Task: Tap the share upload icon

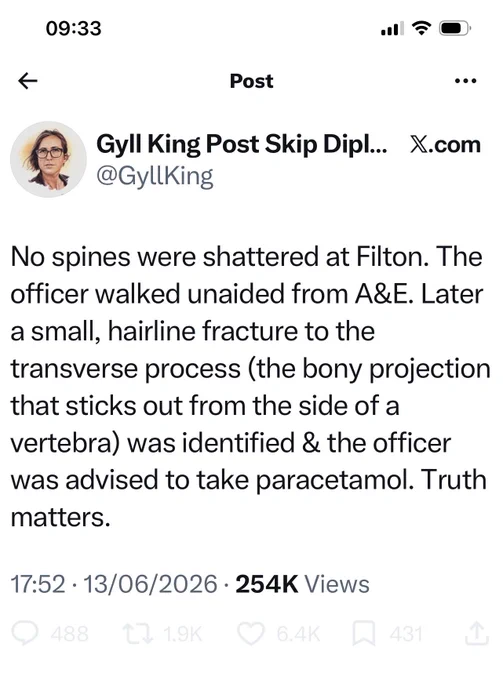Action: 477,634
